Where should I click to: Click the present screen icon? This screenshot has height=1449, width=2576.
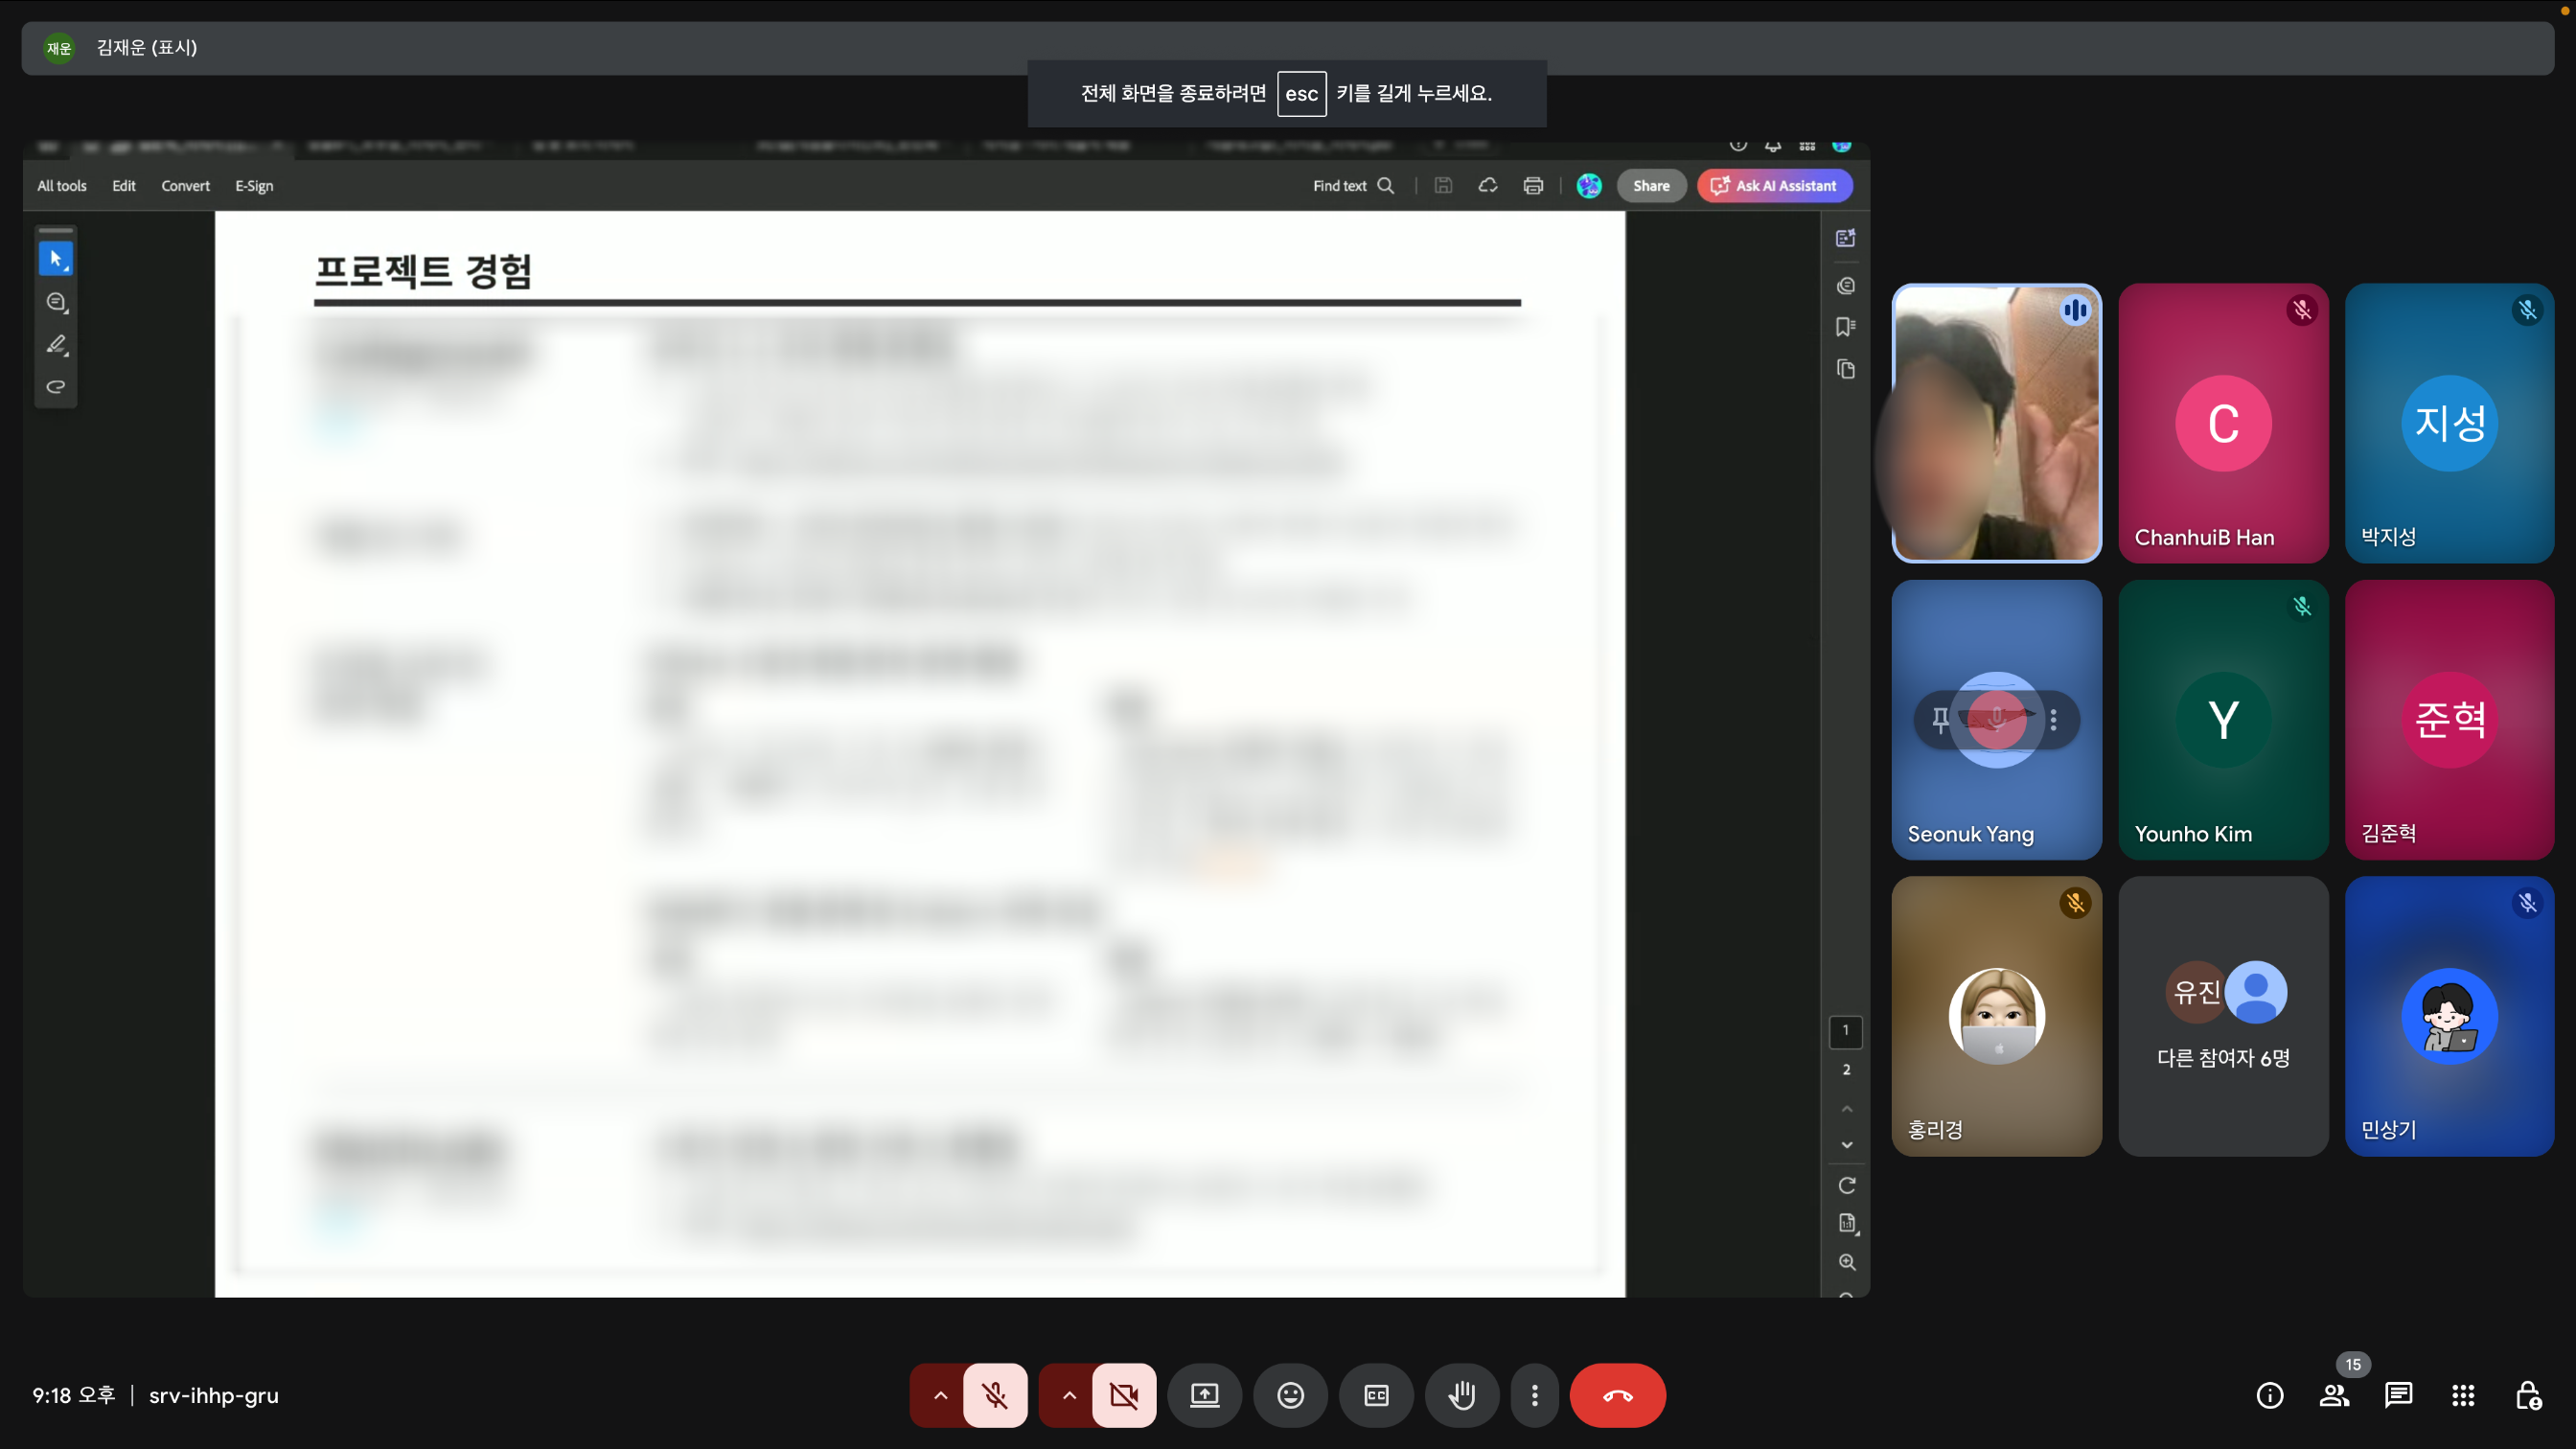point(1204,1395)
